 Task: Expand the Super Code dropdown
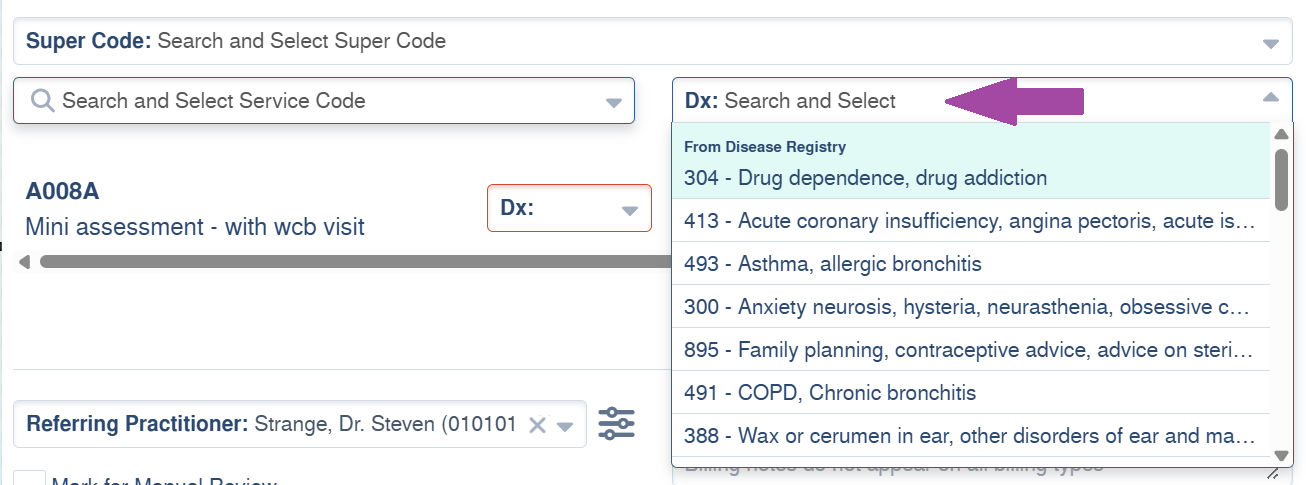1271,43
